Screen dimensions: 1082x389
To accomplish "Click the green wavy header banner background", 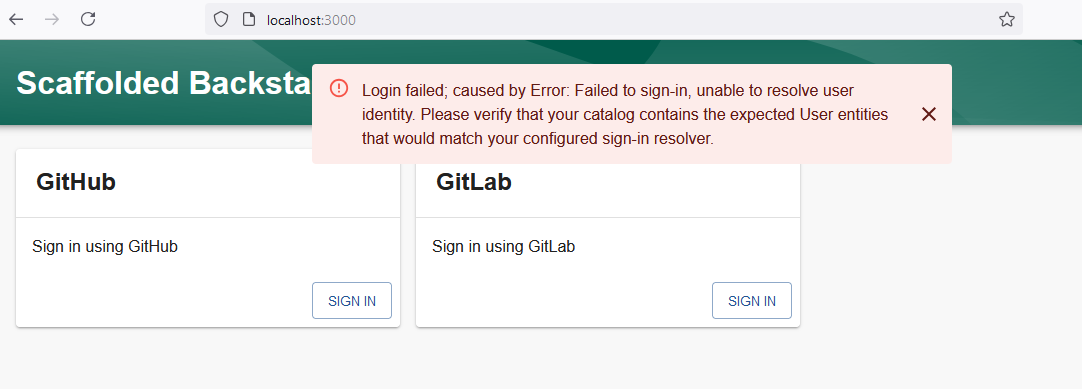I will 1014,83.
